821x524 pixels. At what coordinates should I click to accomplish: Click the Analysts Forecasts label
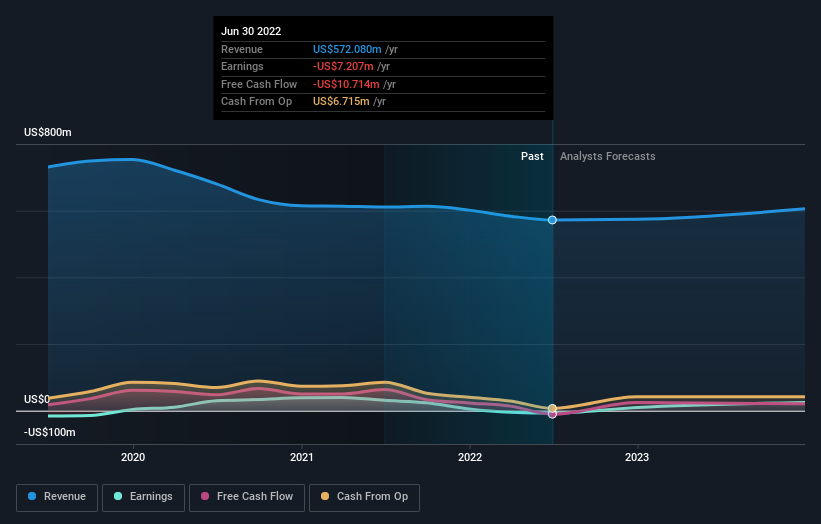[x=607, y=157]
